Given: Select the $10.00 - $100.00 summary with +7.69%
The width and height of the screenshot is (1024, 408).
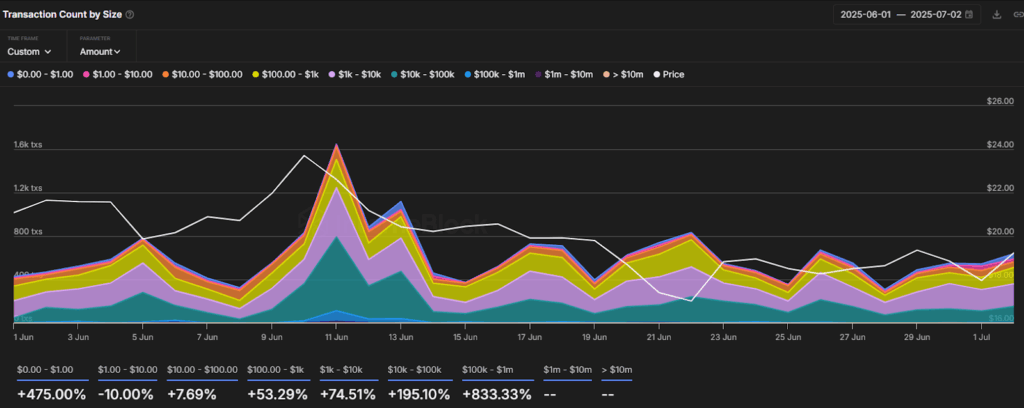Looking at the screenshot, I should (202, 383).
